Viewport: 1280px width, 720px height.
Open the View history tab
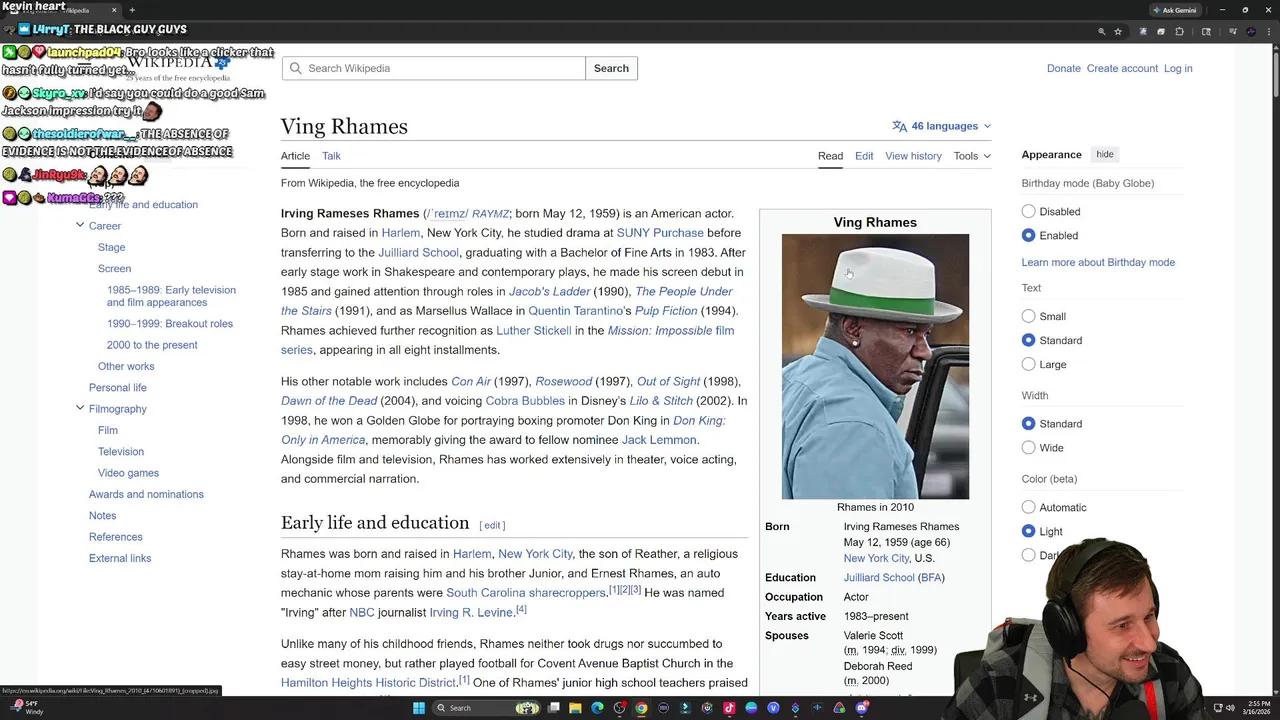(913, 156)
